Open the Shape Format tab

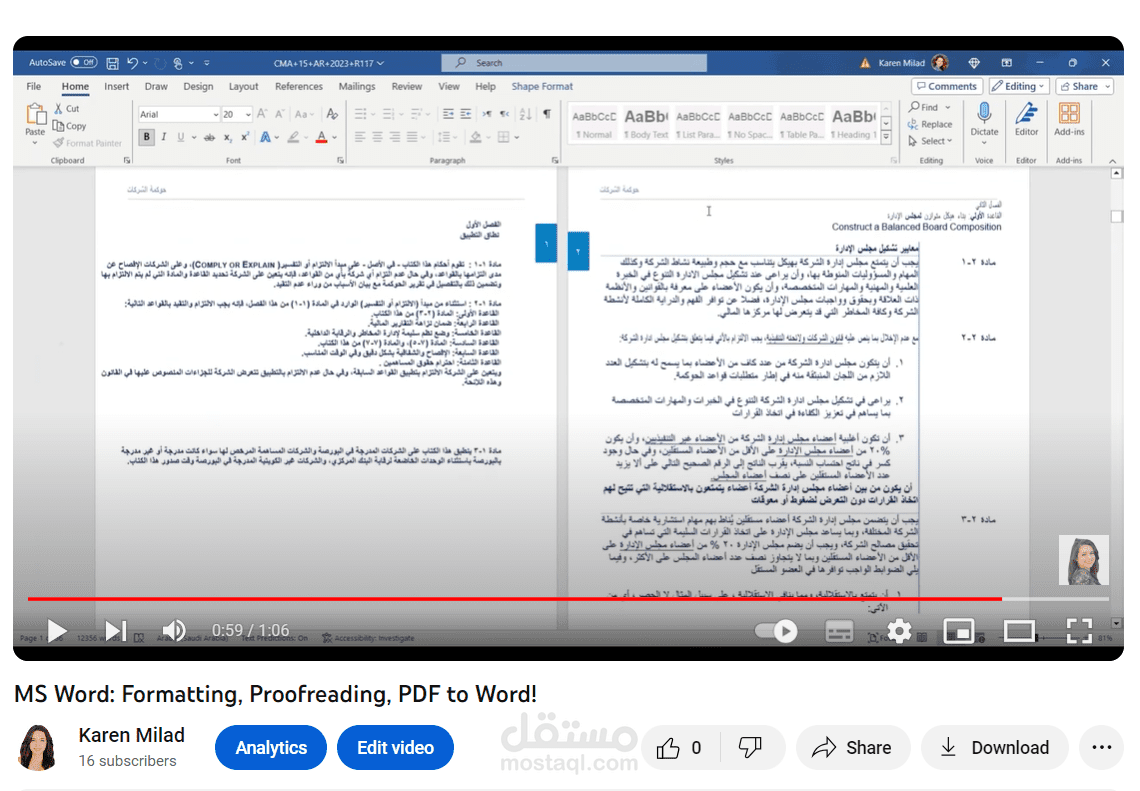click(542, 86)
